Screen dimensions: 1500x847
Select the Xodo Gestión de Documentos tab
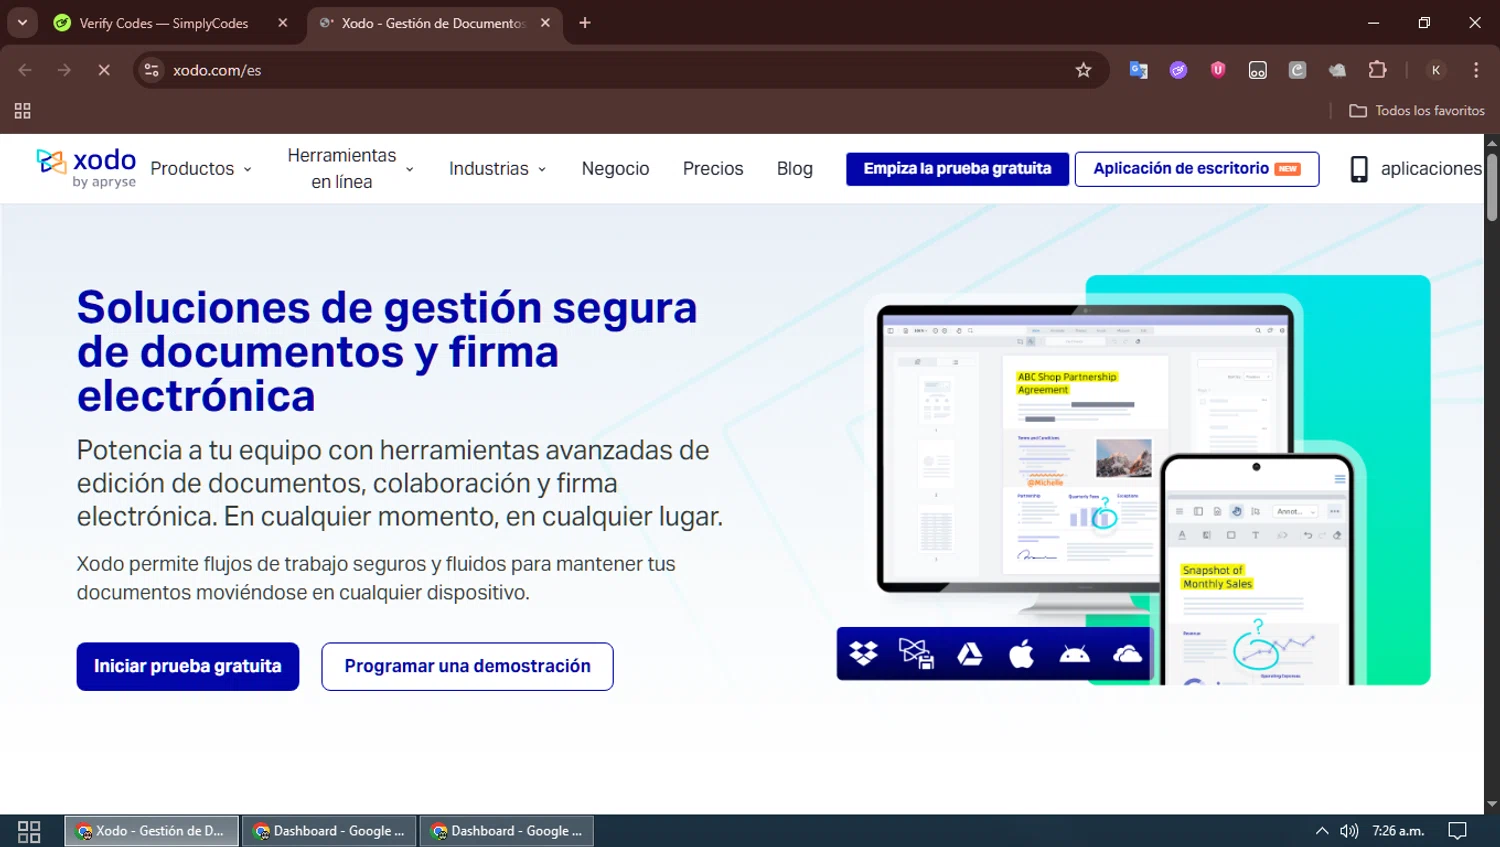pyautogui.click(x=432, y=23)
